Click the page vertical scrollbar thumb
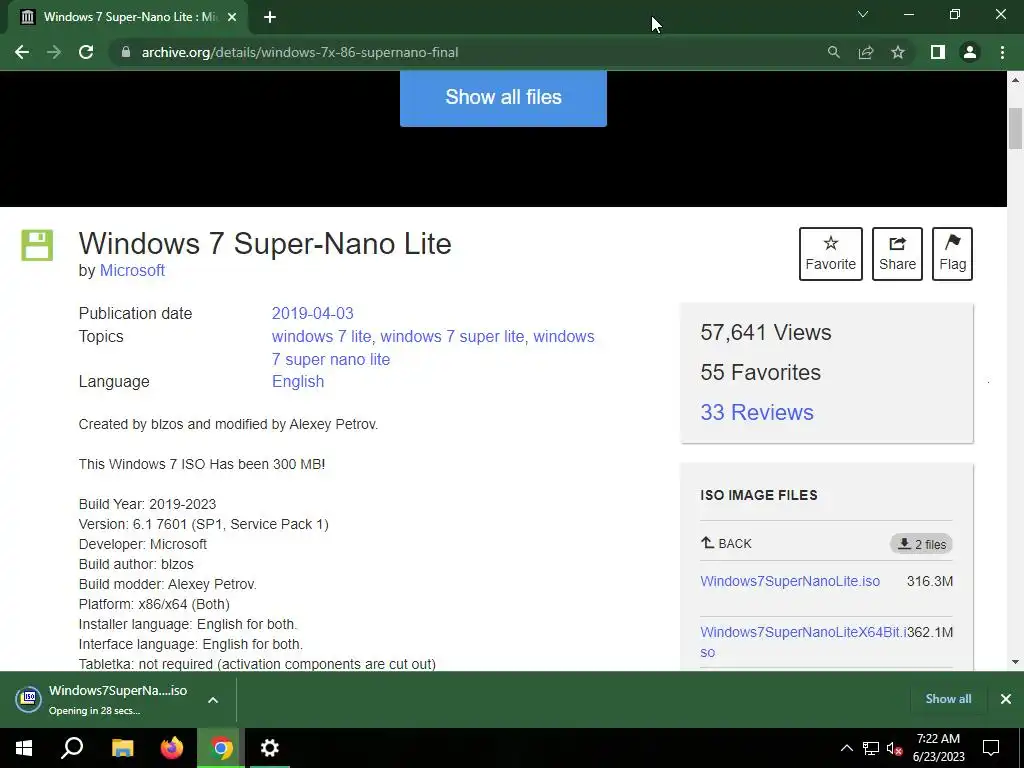Image resolution: width=1024 pixels, height=768 pixels. [x=1016, y=129]
